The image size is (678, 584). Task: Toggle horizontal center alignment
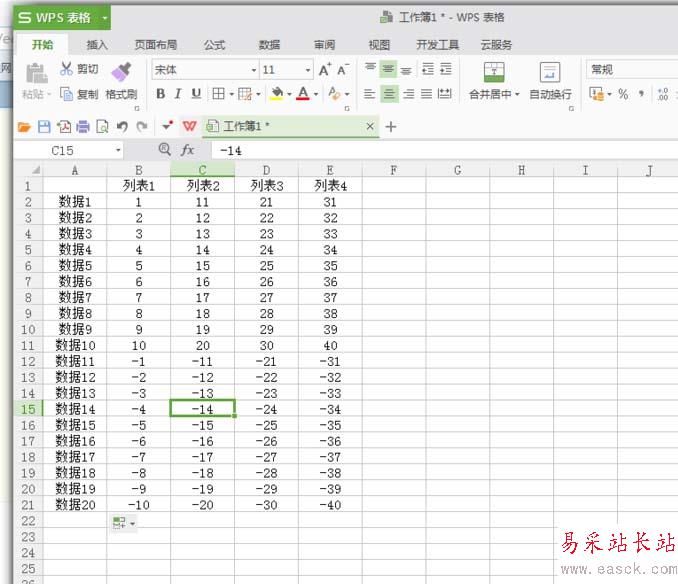tap(389, 94)
